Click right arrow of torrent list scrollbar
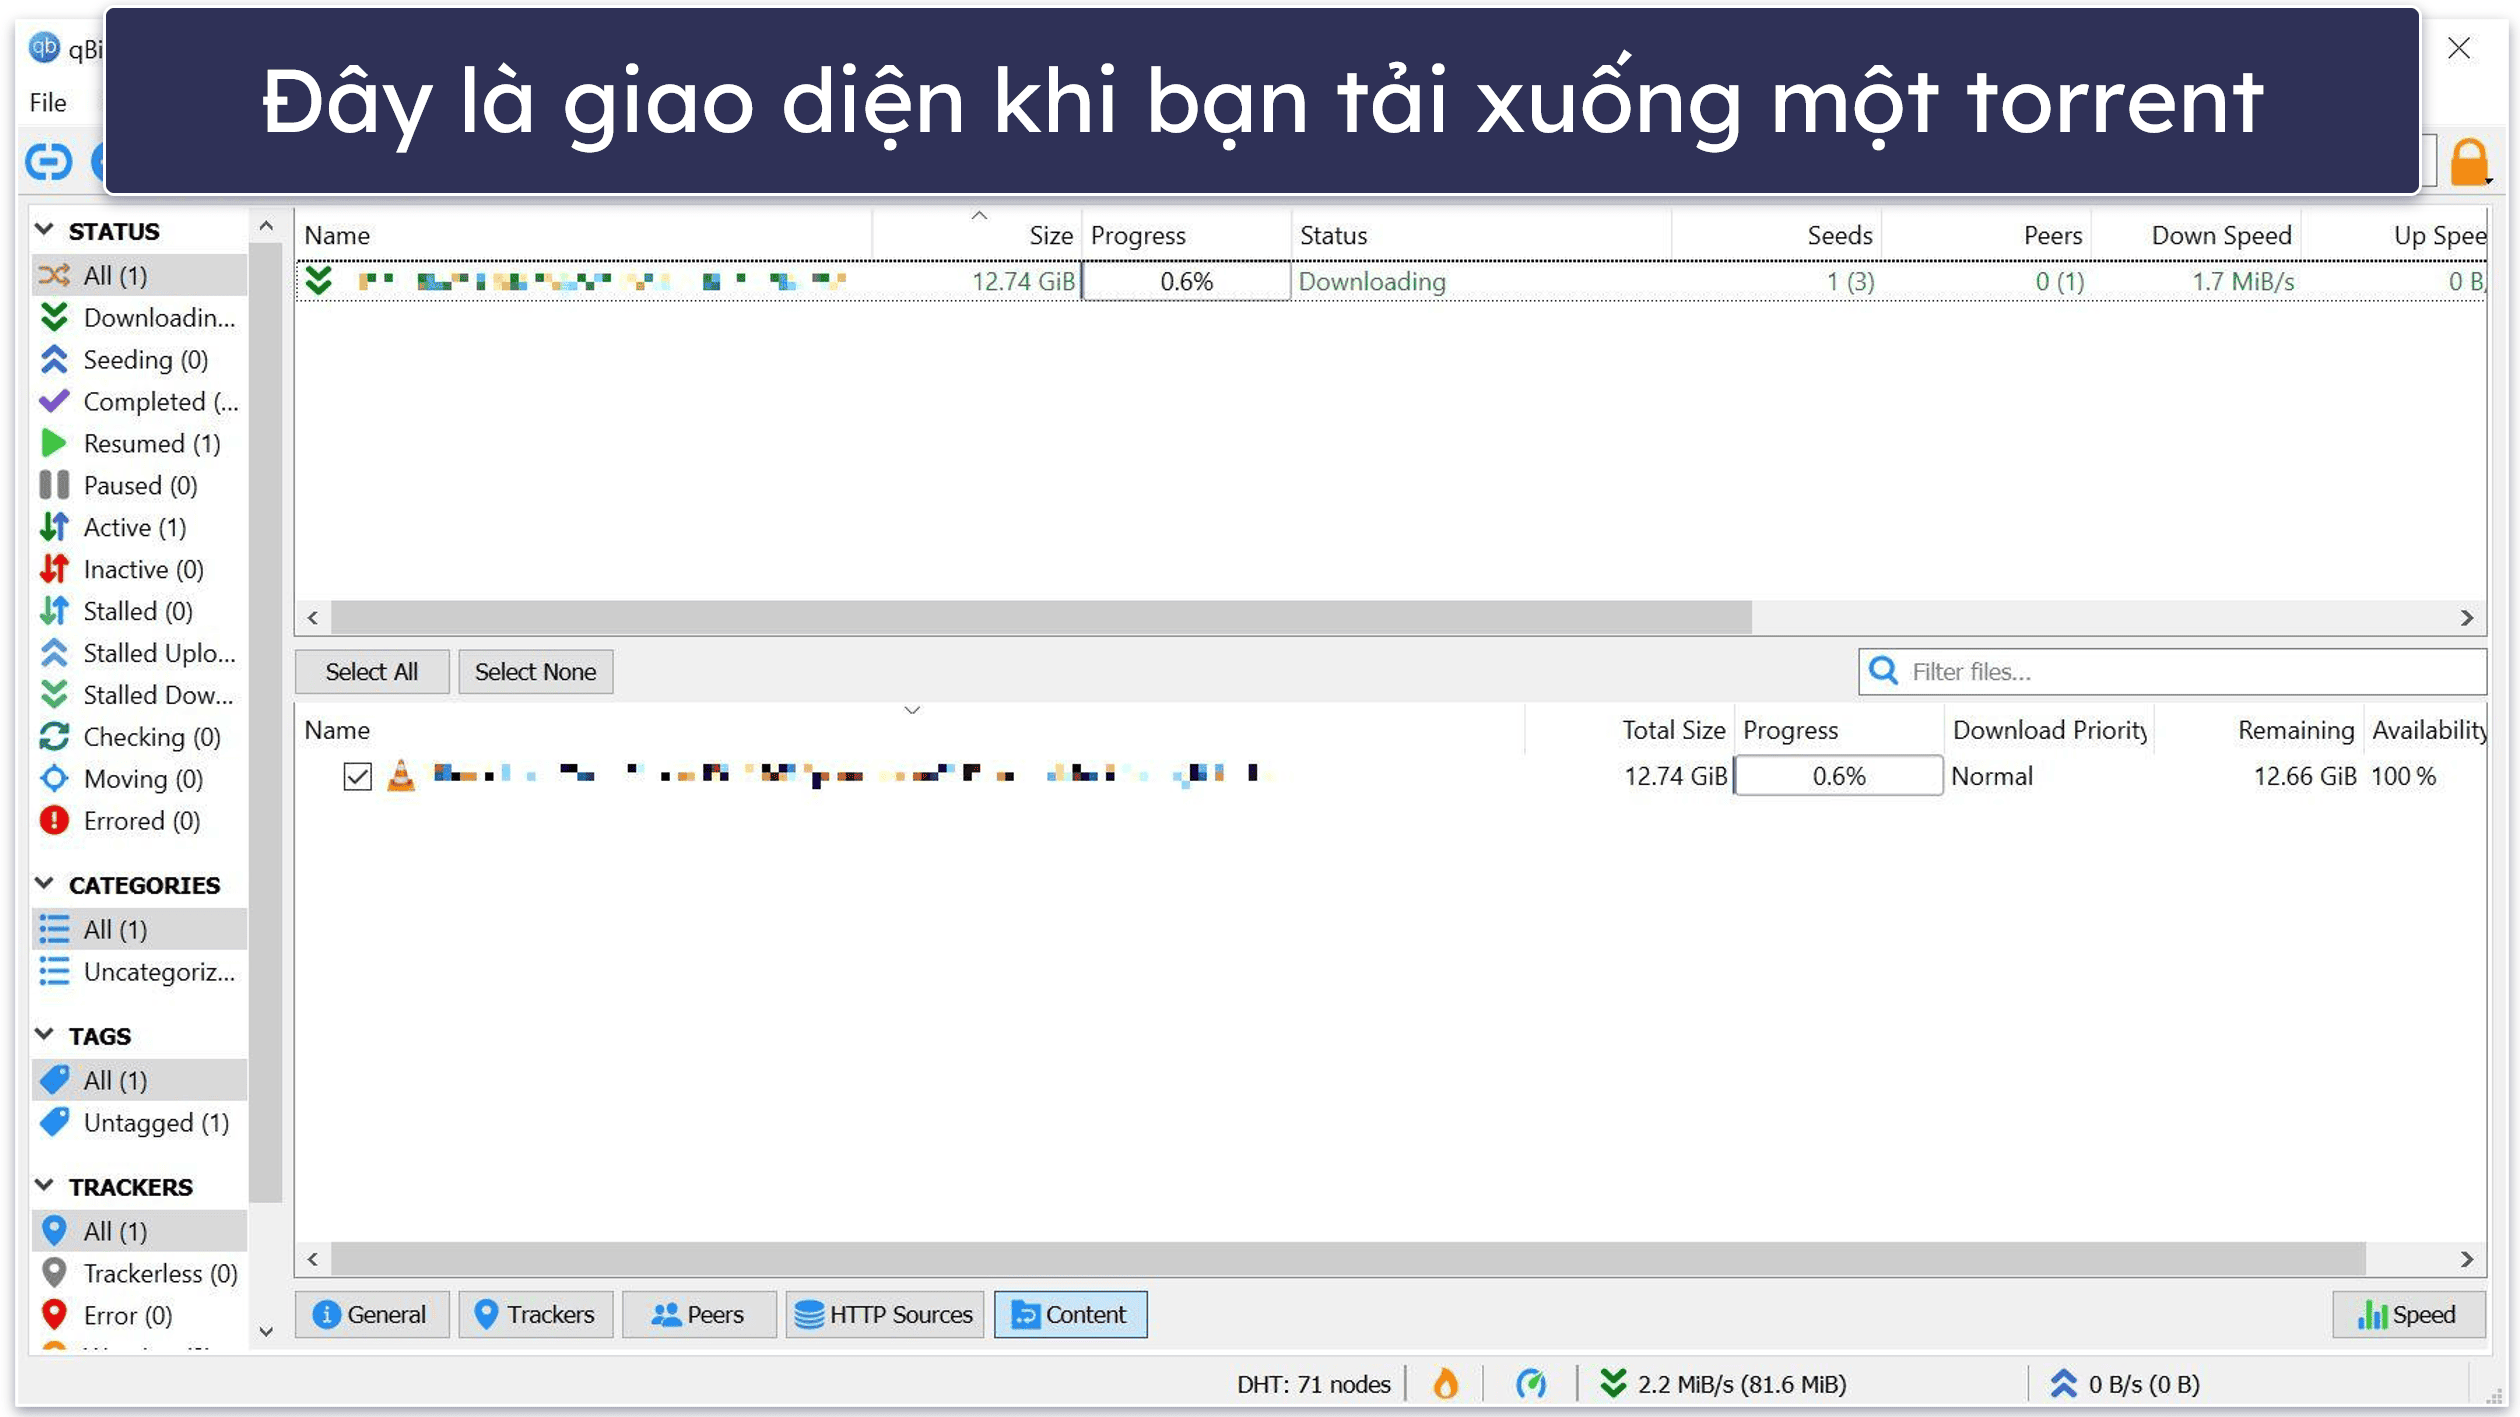Image resolution: width=2520 pixels, height=1417 pixels. (2467, 618)
